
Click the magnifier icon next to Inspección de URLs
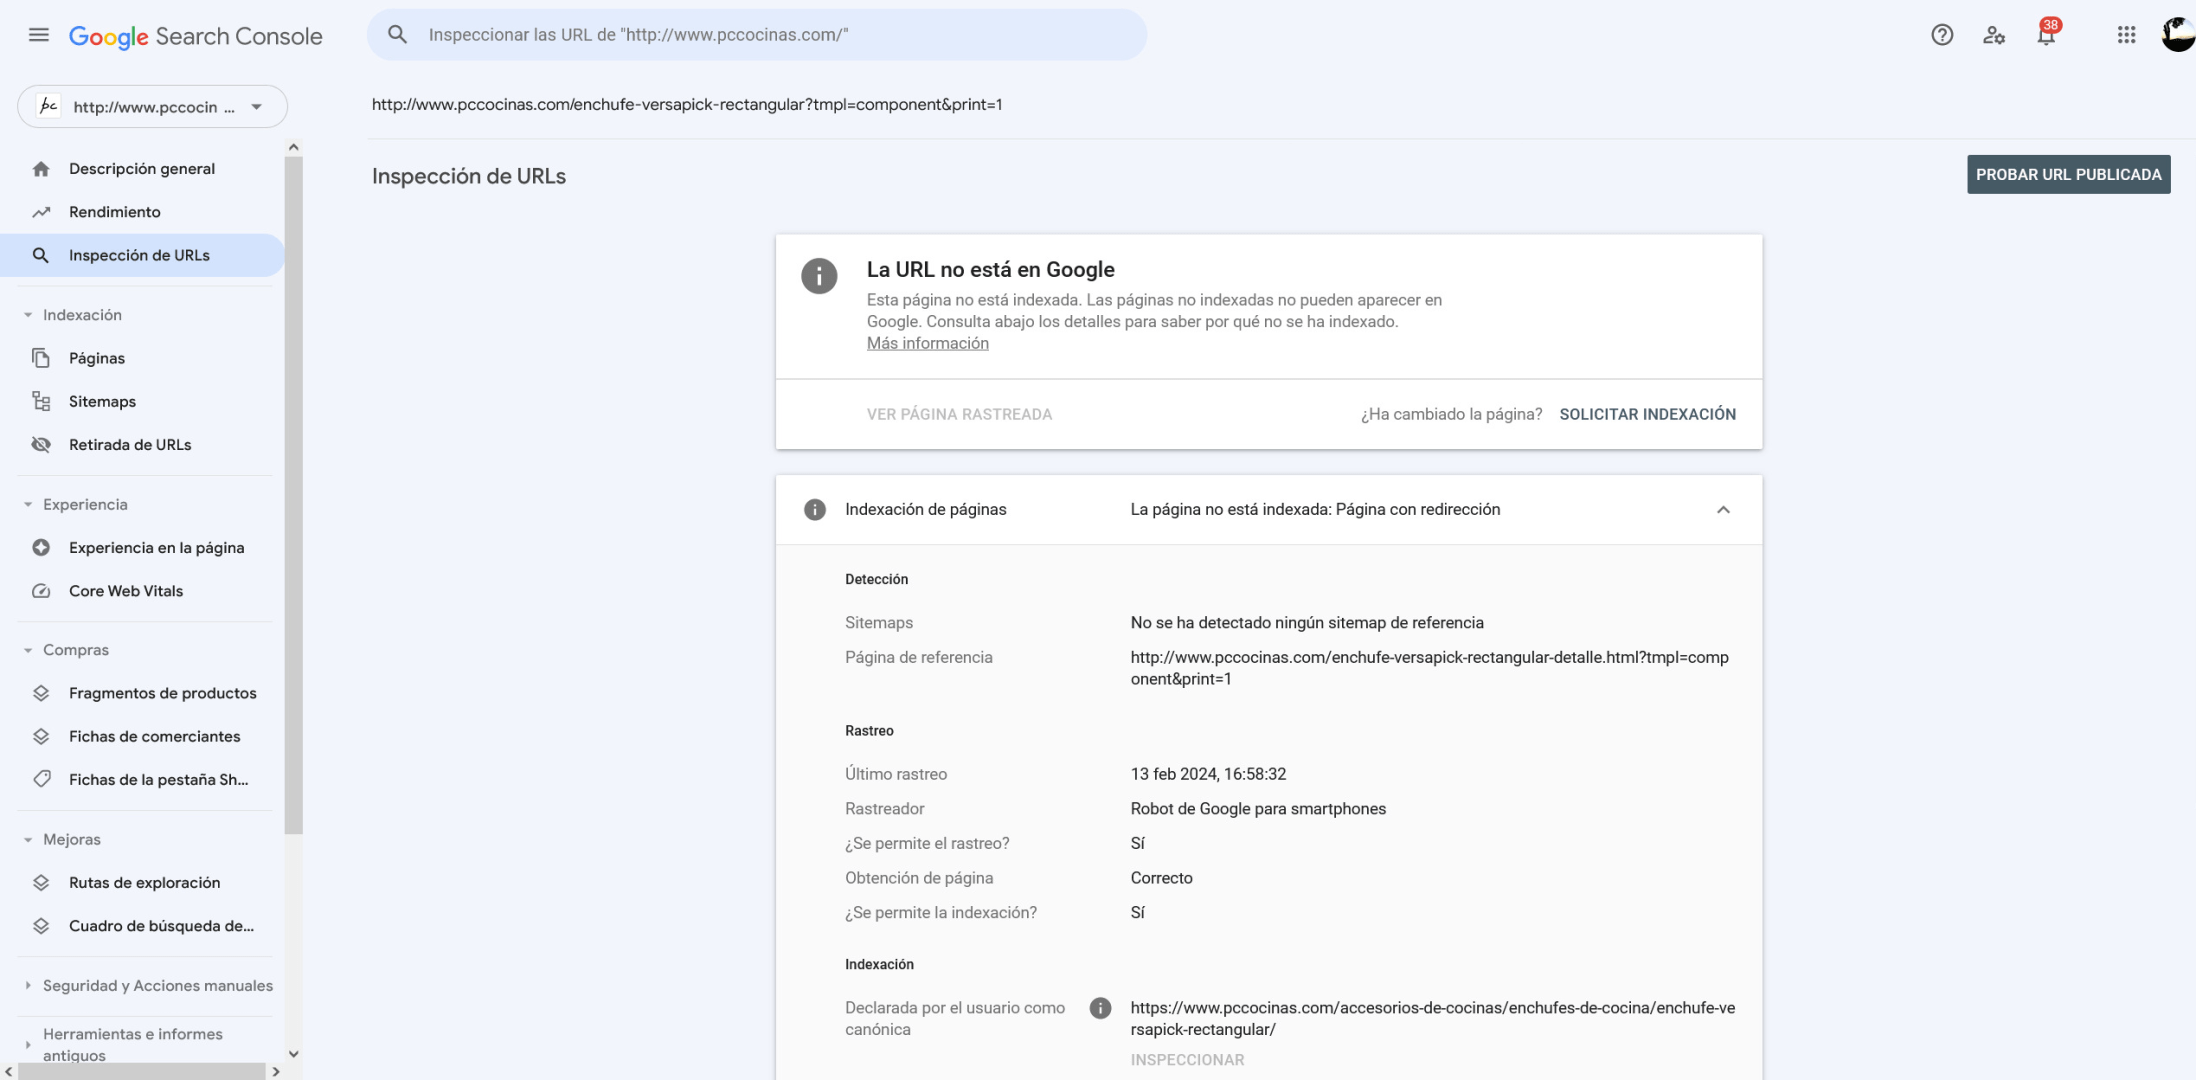tap(41, 255)
